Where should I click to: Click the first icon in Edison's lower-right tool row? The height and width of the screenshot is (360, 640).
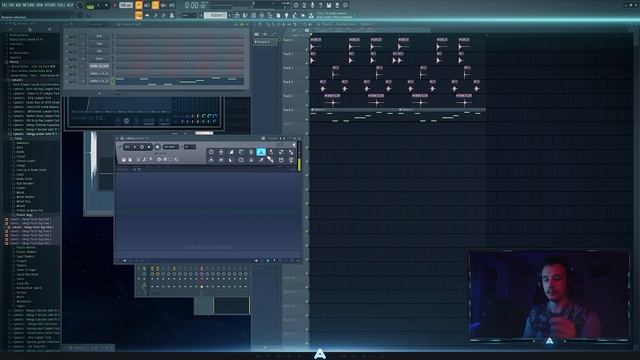(211, 160)
